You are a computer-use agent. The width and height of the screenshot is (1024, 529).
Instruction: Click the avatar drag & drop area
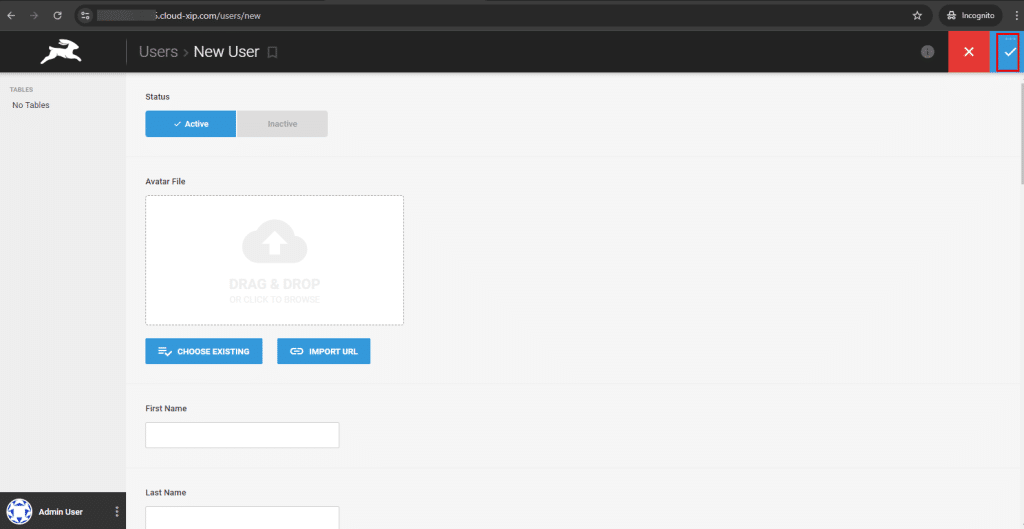click(x=274, y=260)
